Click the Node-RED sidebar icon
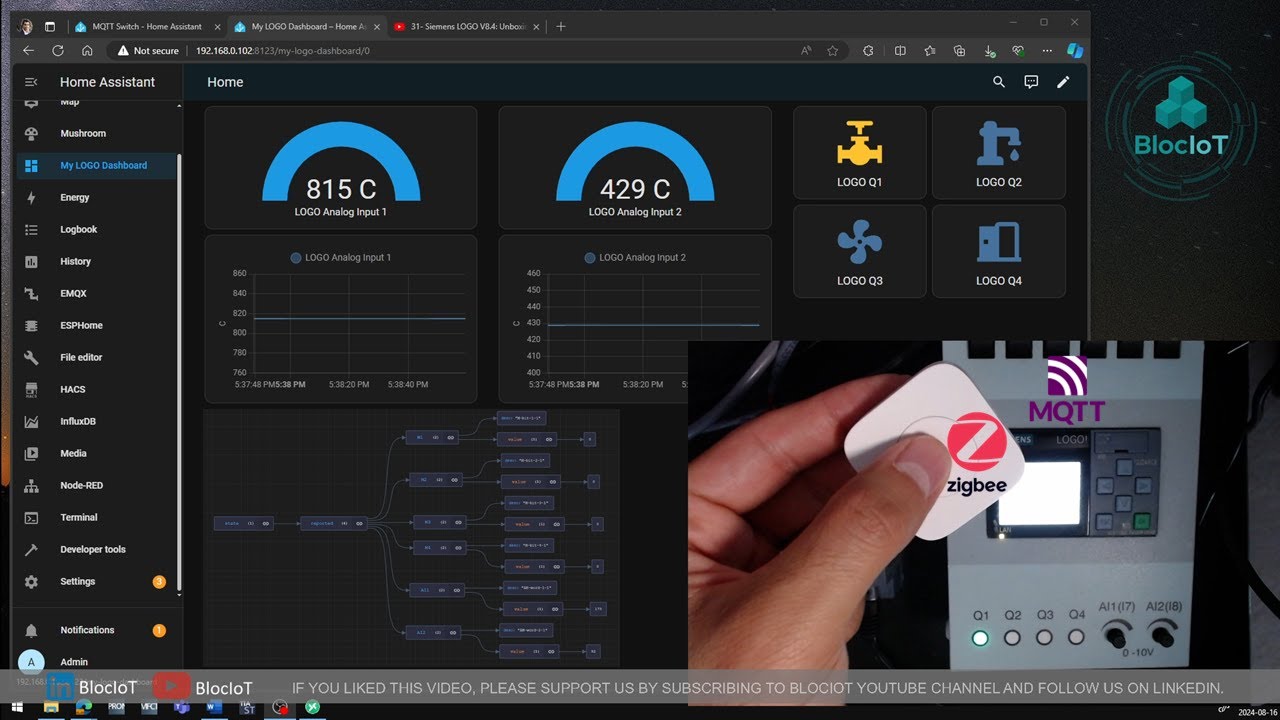Image resolution: width=1280 pixels, height=720 pixels. [31, 485]
